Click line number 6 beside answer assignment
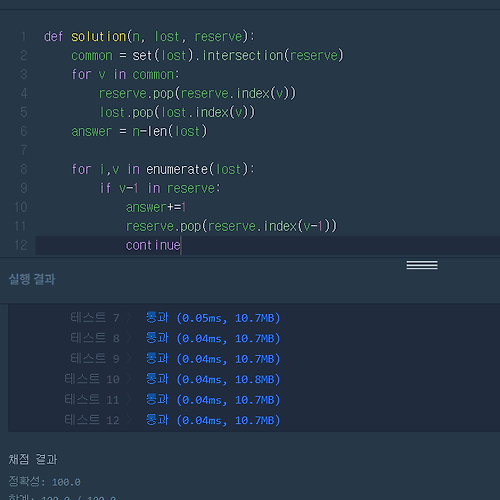The height and width of the screenshot is (500, 500). click(x=23, y=131)
